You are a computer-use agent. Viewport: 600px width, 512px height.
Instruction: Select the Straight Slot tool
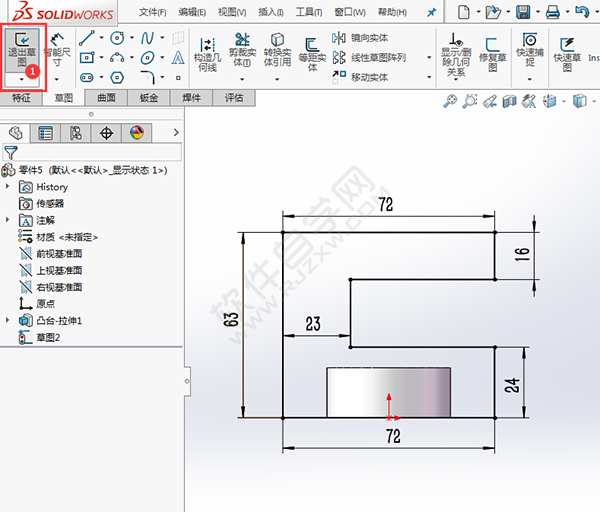coord(87,78)
